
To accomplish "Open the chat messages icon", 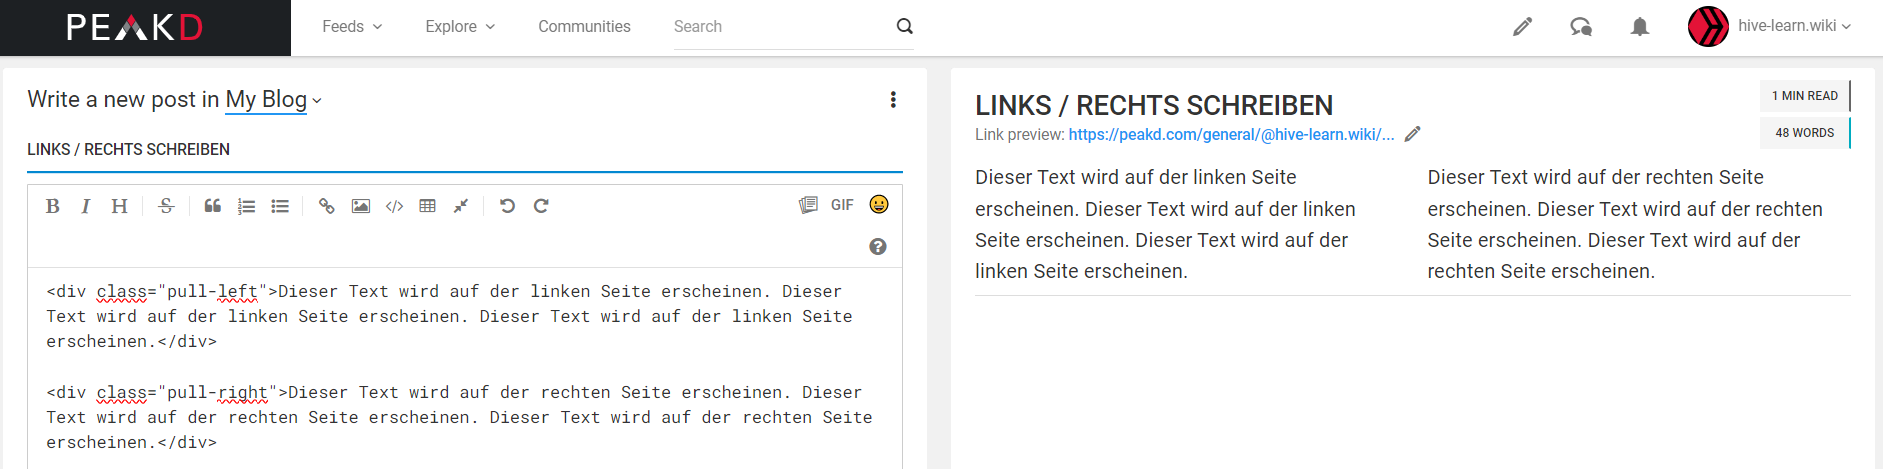I will click(x=1581, y=27).
